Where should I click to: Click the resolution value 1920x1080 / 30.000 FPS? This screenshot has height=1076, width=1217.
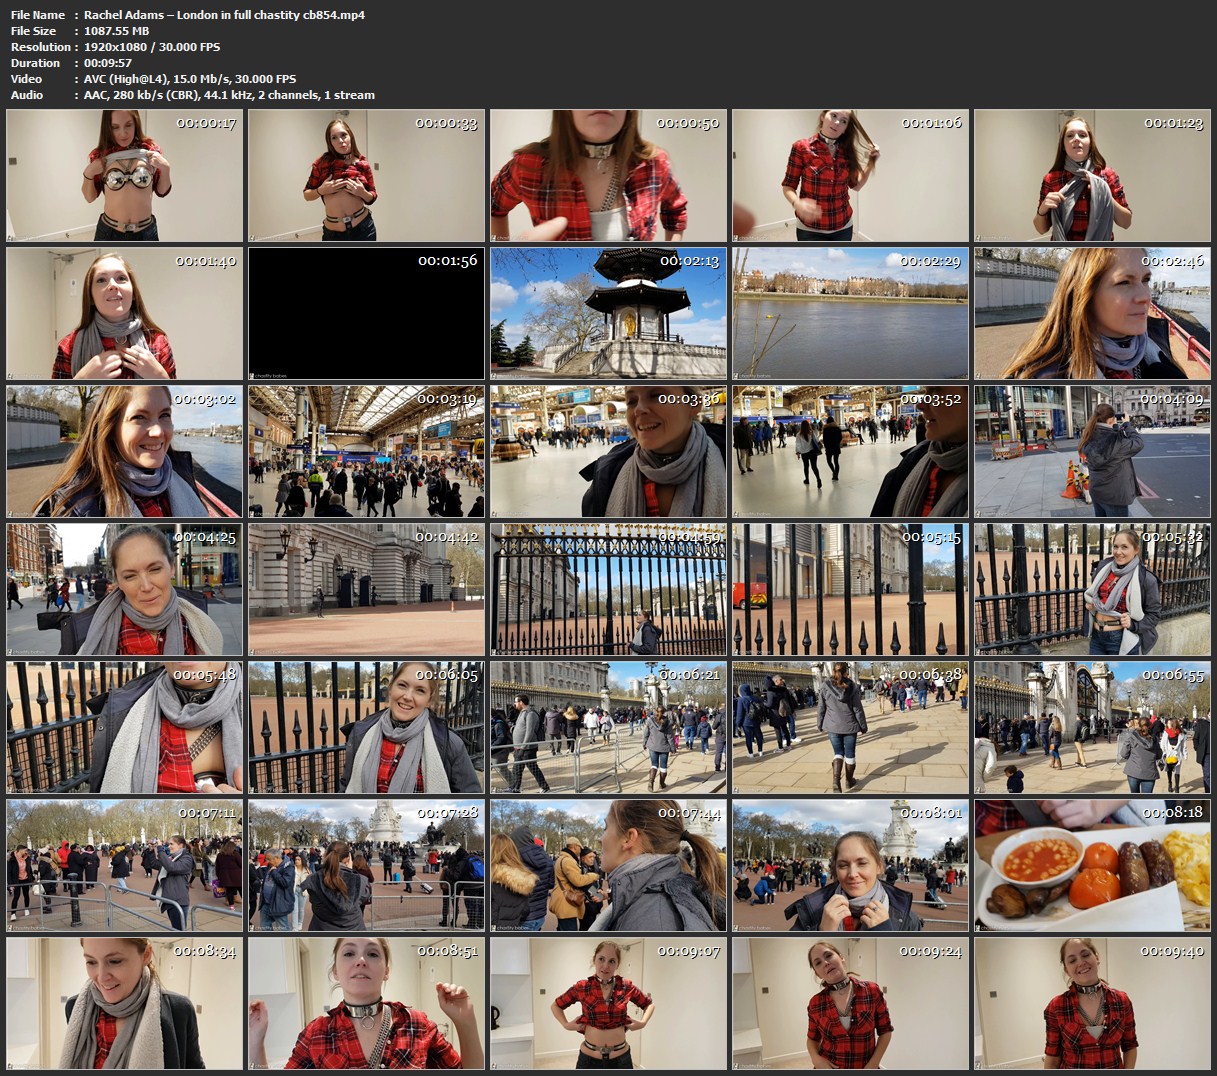tap(152, 47)
